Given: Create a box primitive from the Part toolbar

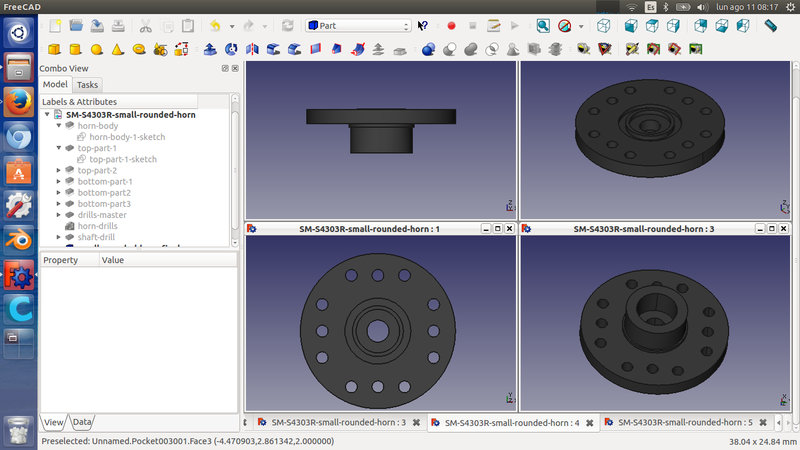Looking at the screenshot, I should click(54, 48).
